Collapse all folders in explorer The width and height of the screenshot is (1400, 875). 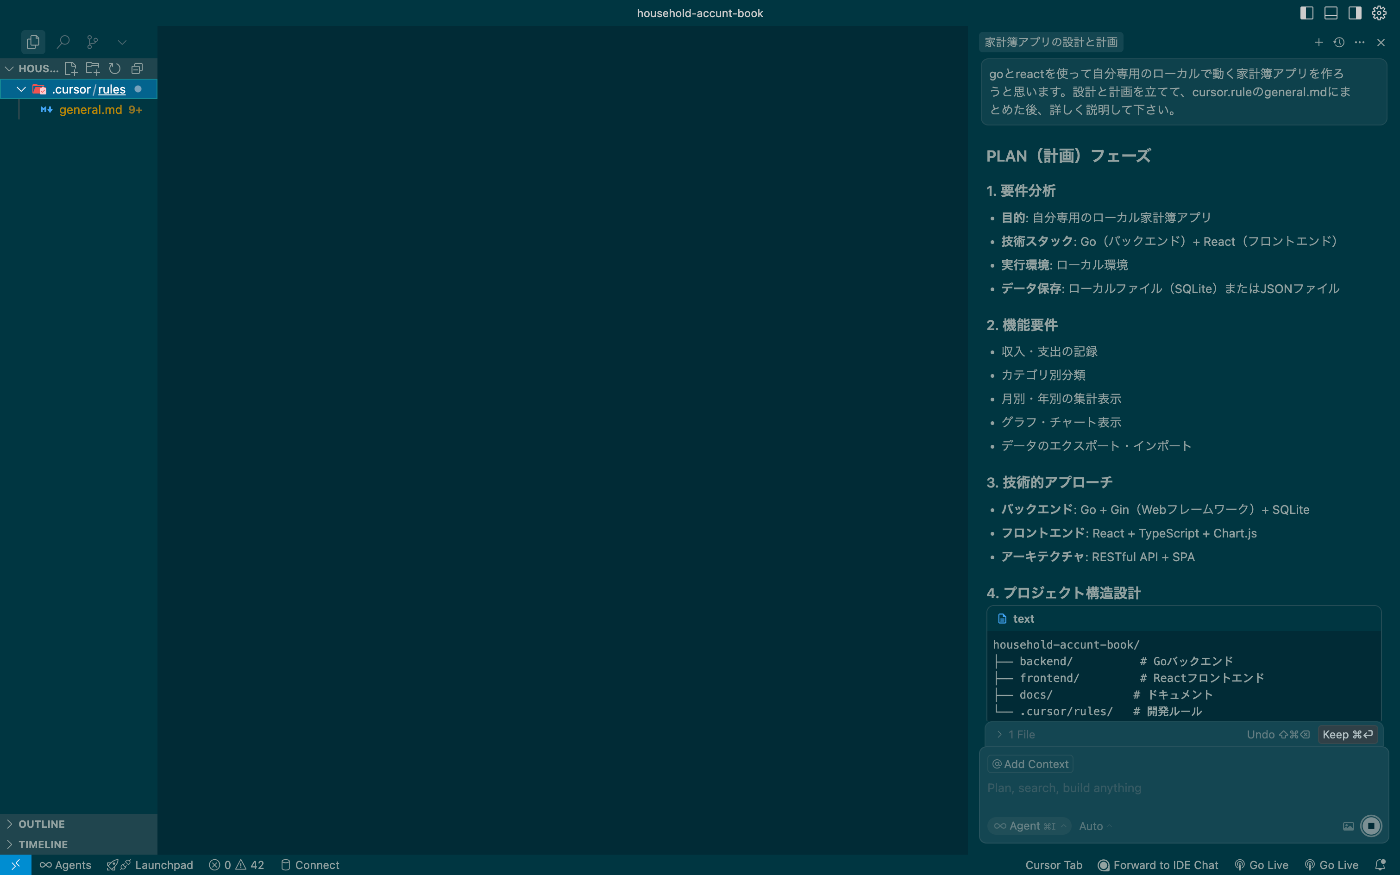[x=137, y=69]
